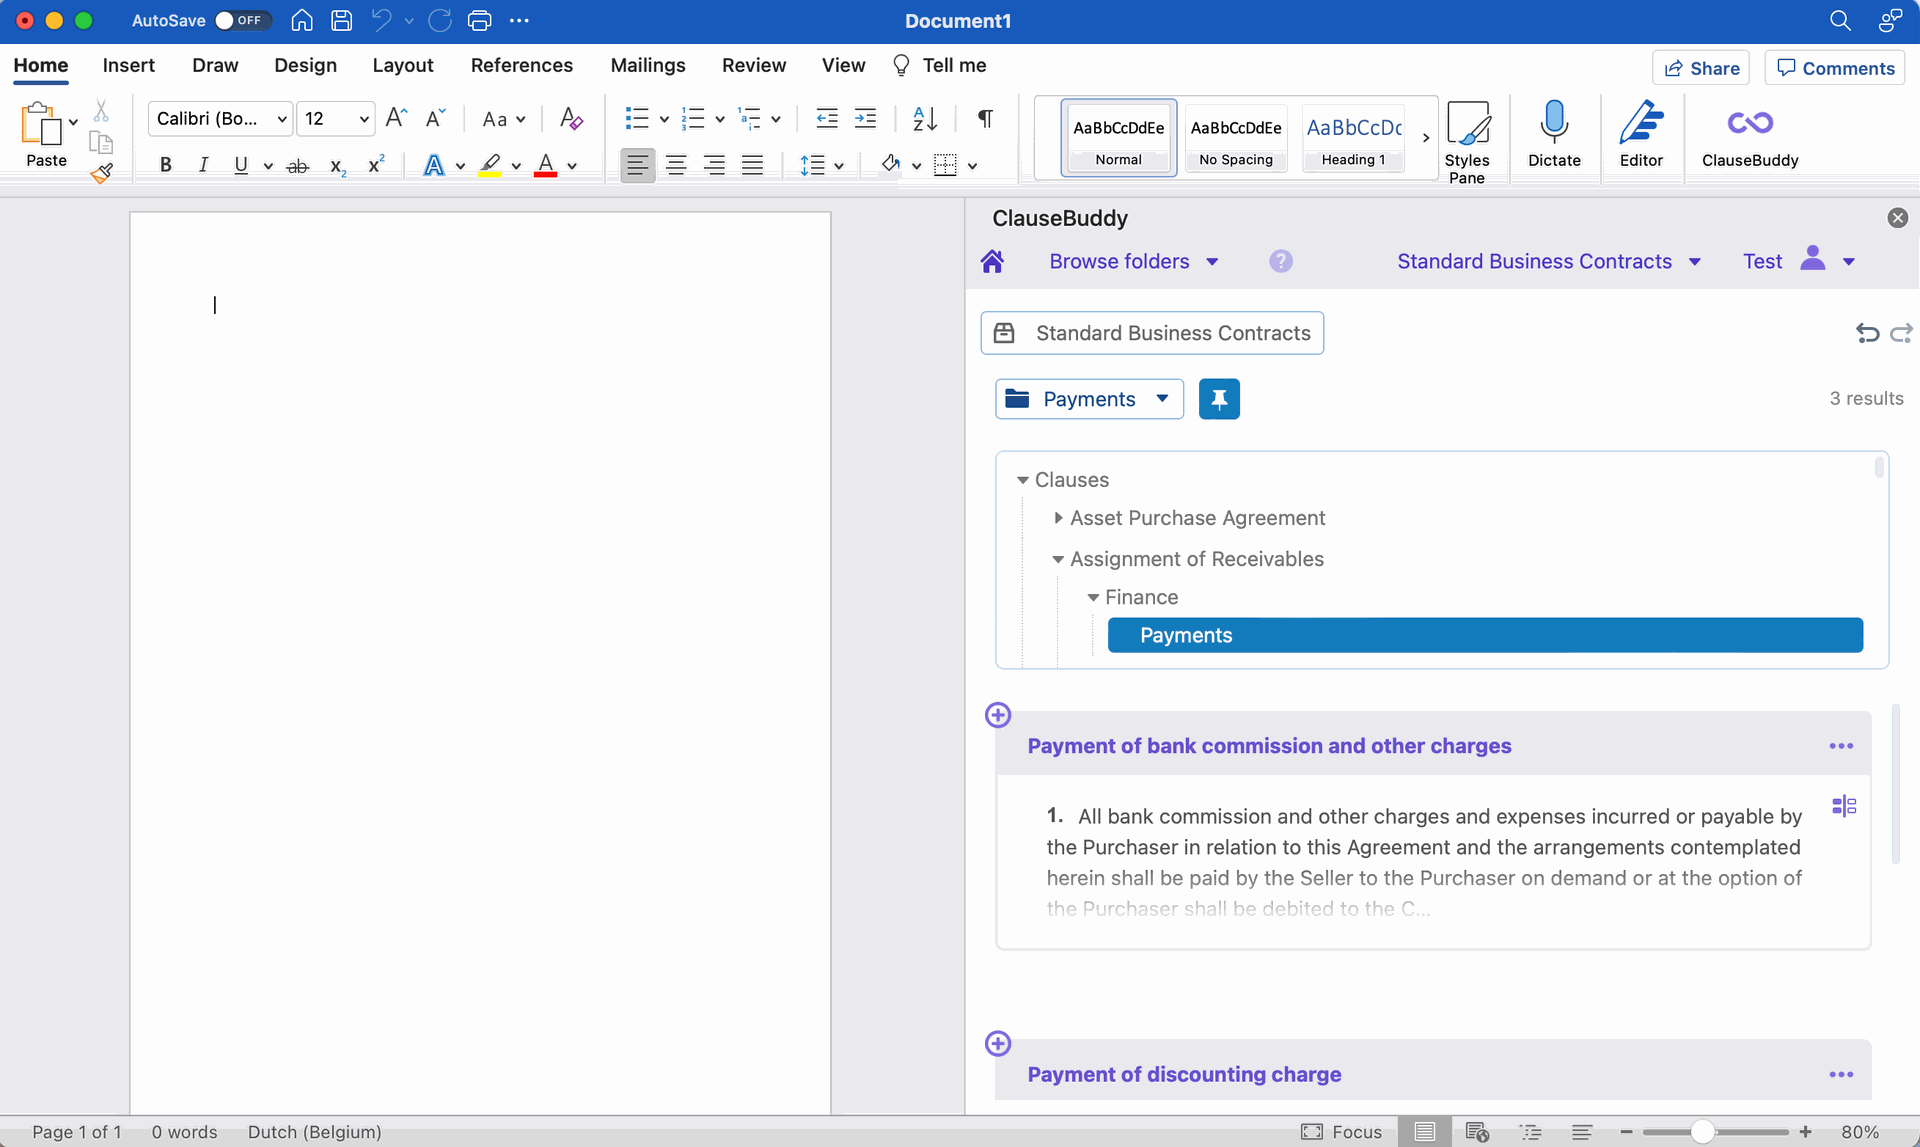Open the Editor tool

pyautogui.click(x=1641, y=134)
